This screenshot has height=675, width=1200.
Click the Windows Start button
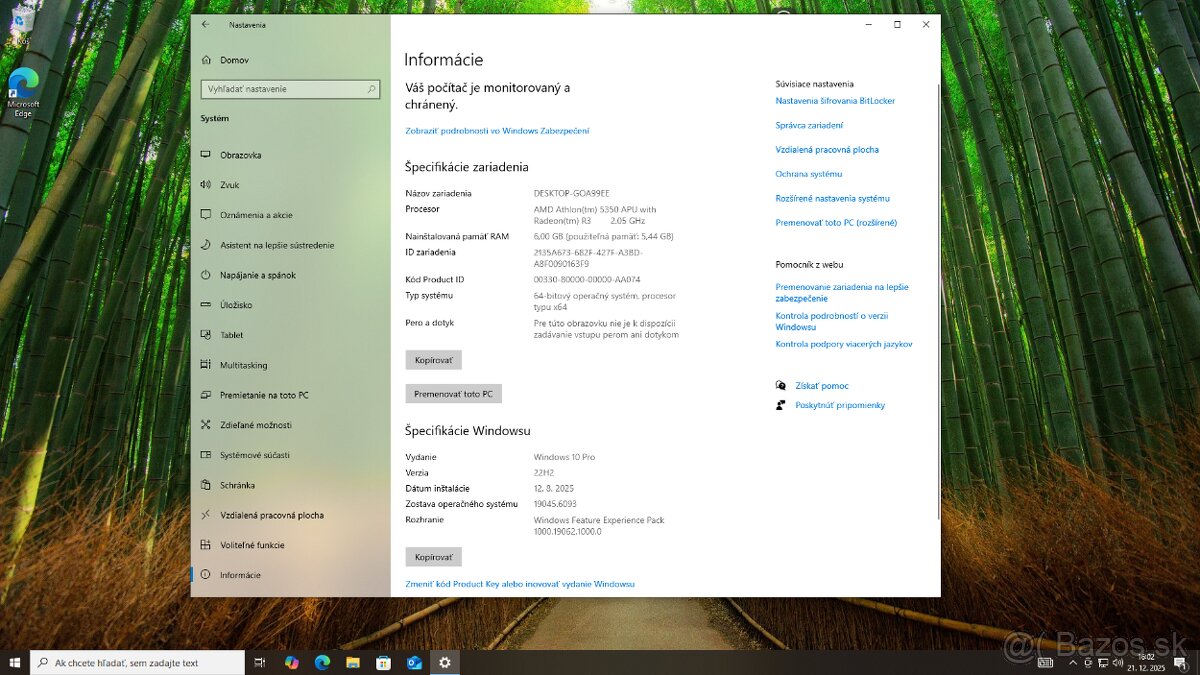coord(15,662)
